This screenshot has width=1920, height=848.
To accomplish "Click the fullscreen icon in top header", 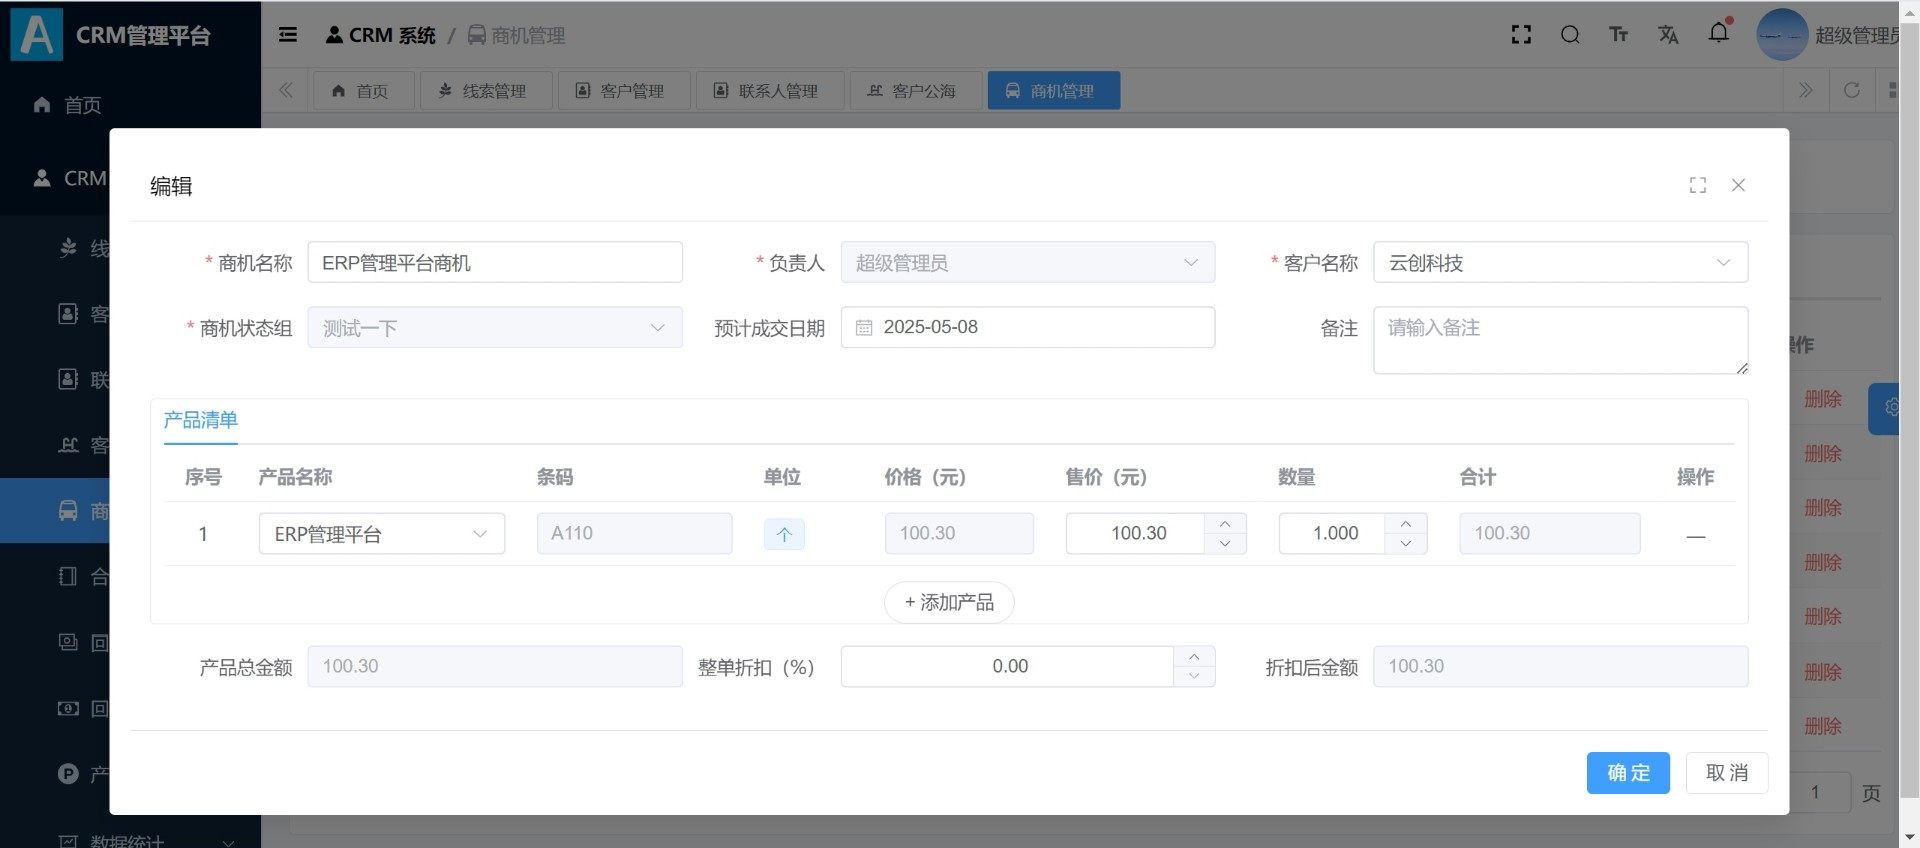I will point(1521,35).
